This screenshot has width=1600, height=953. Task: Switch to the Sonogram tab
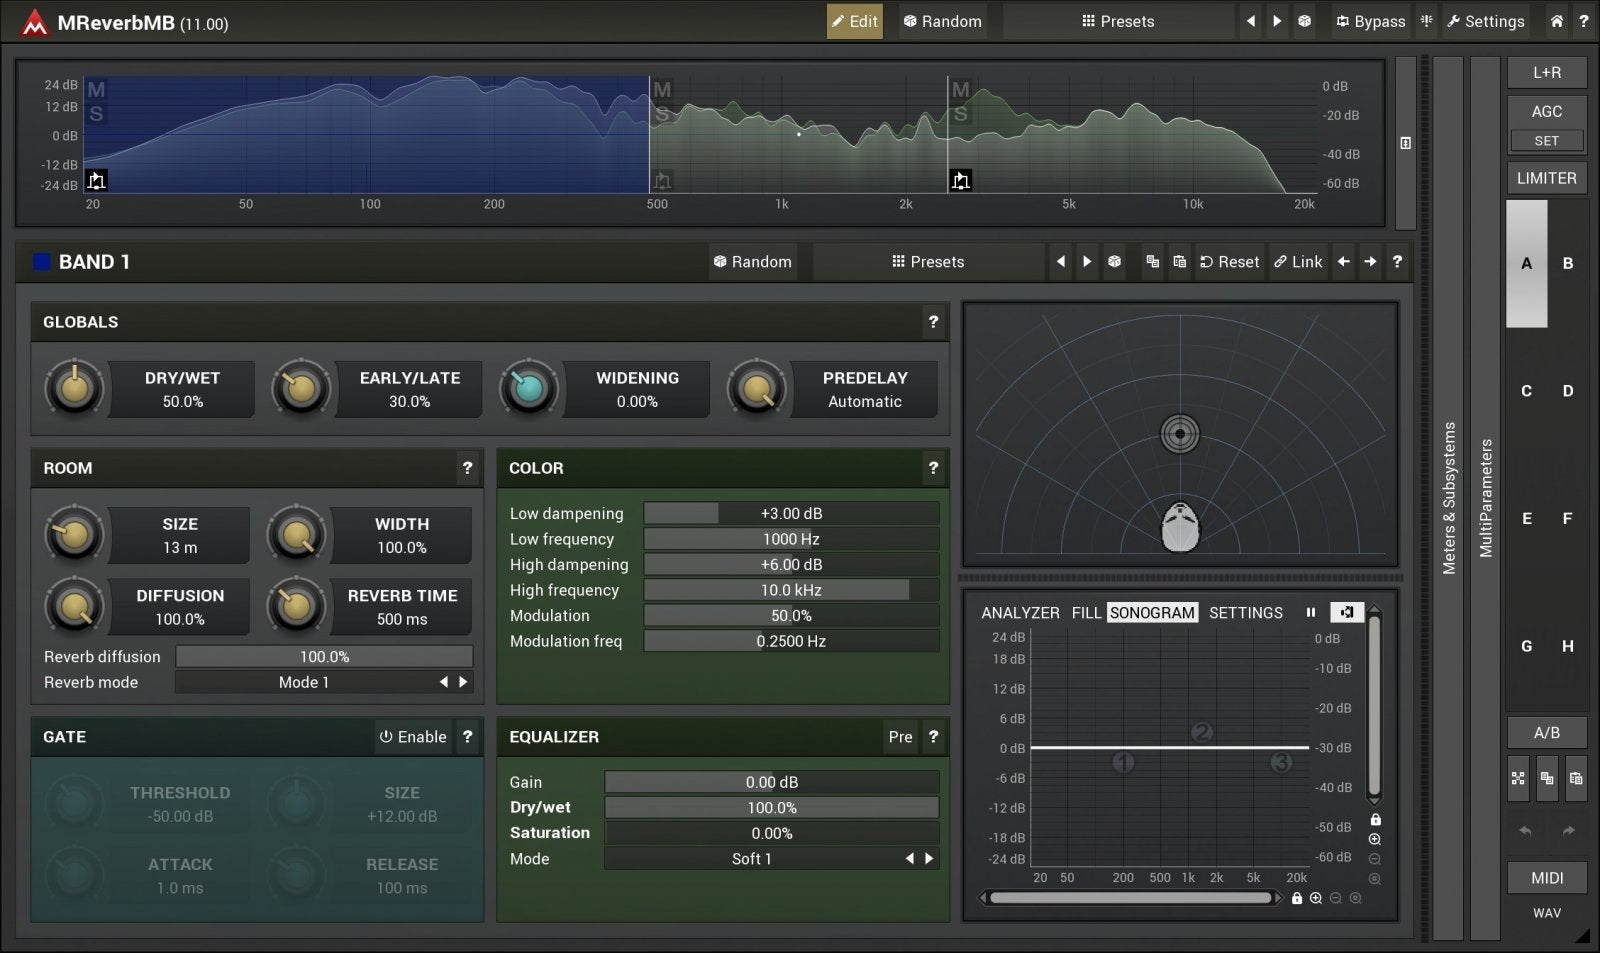point(1152,613)
